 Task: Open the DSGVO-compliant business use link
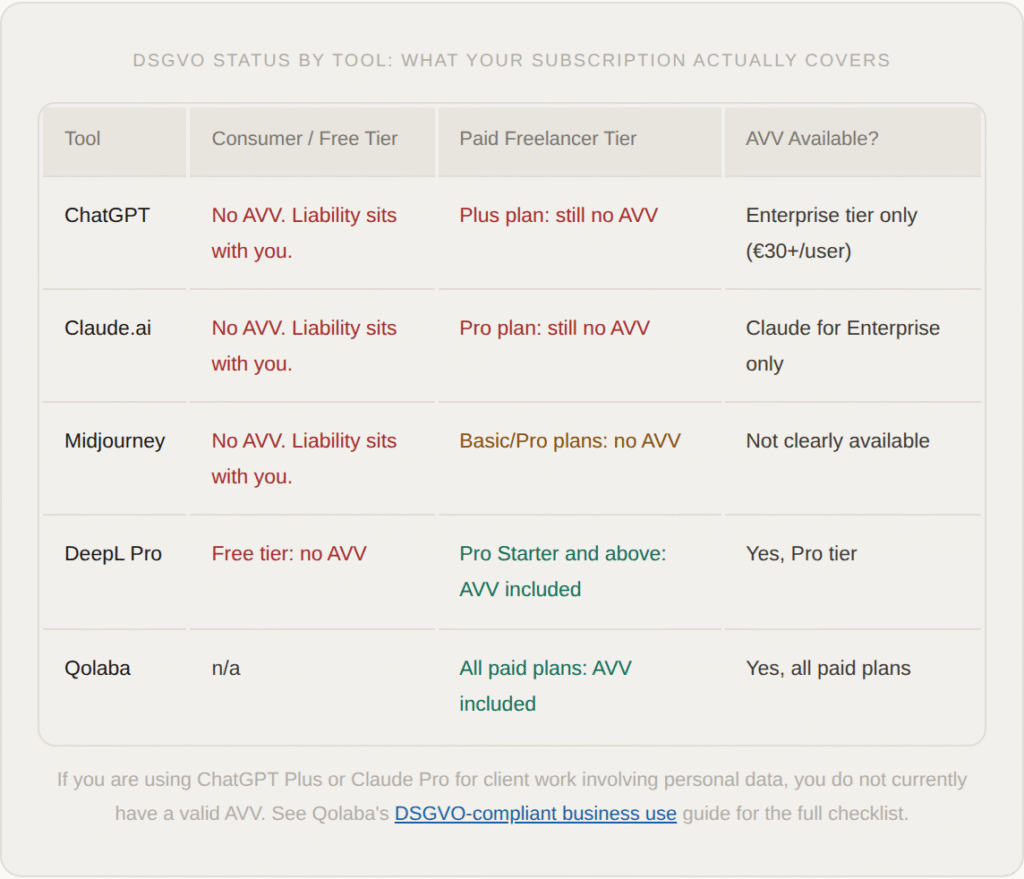click(x=535, y=813)
